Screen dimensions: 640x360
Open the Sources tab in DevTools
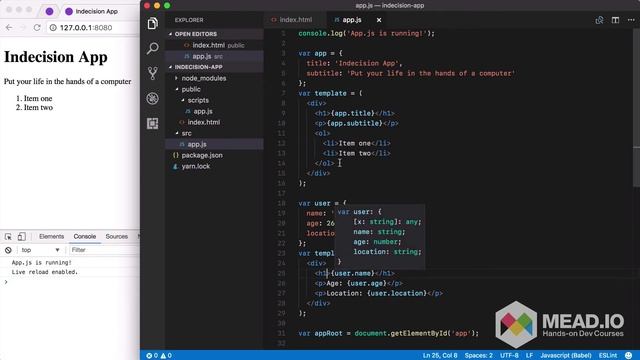tap(117, 236)
